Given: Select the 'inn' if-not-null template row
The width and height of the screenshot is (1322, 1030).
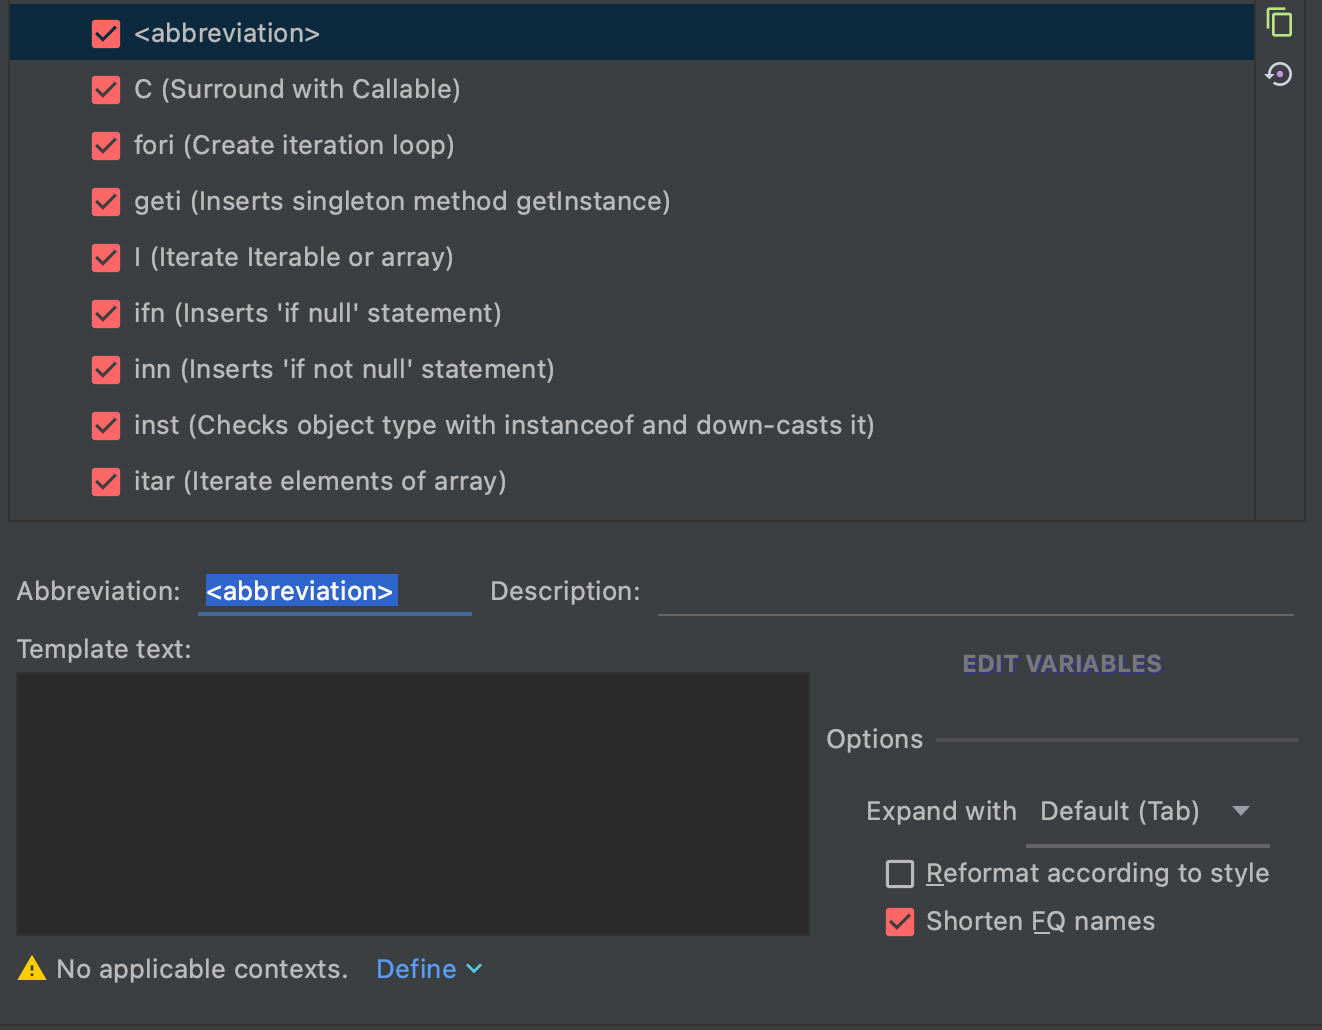Looking at the screenshot, I should pyautogui.click(x=344, y=369).
